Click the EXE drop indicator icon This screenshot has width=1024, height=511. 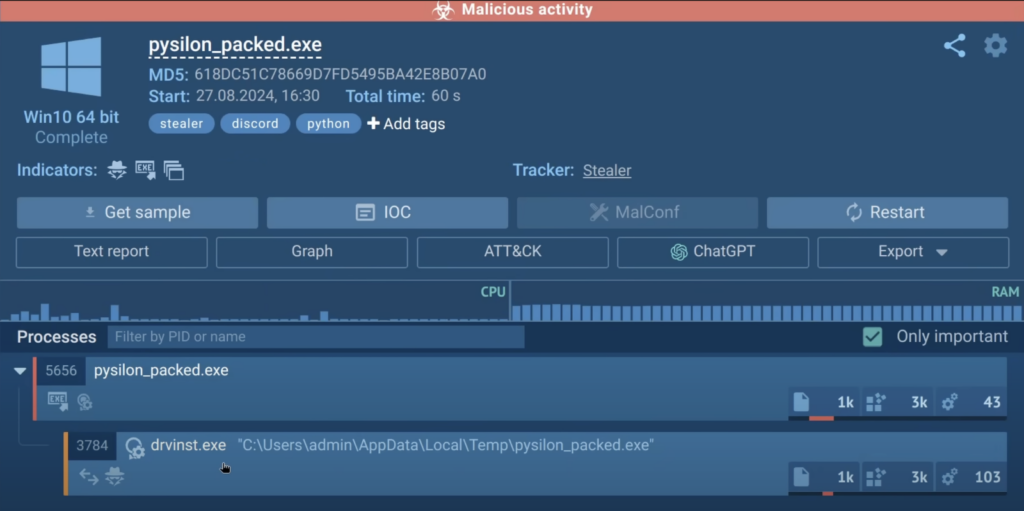click(146, 170)
